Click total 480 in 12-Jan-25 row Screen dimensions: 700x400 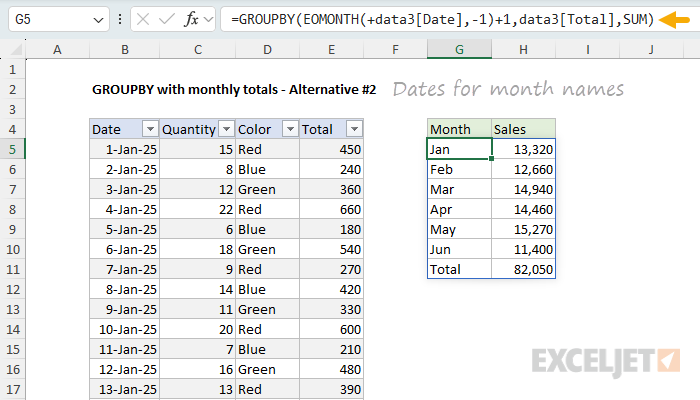coord(331,369)
